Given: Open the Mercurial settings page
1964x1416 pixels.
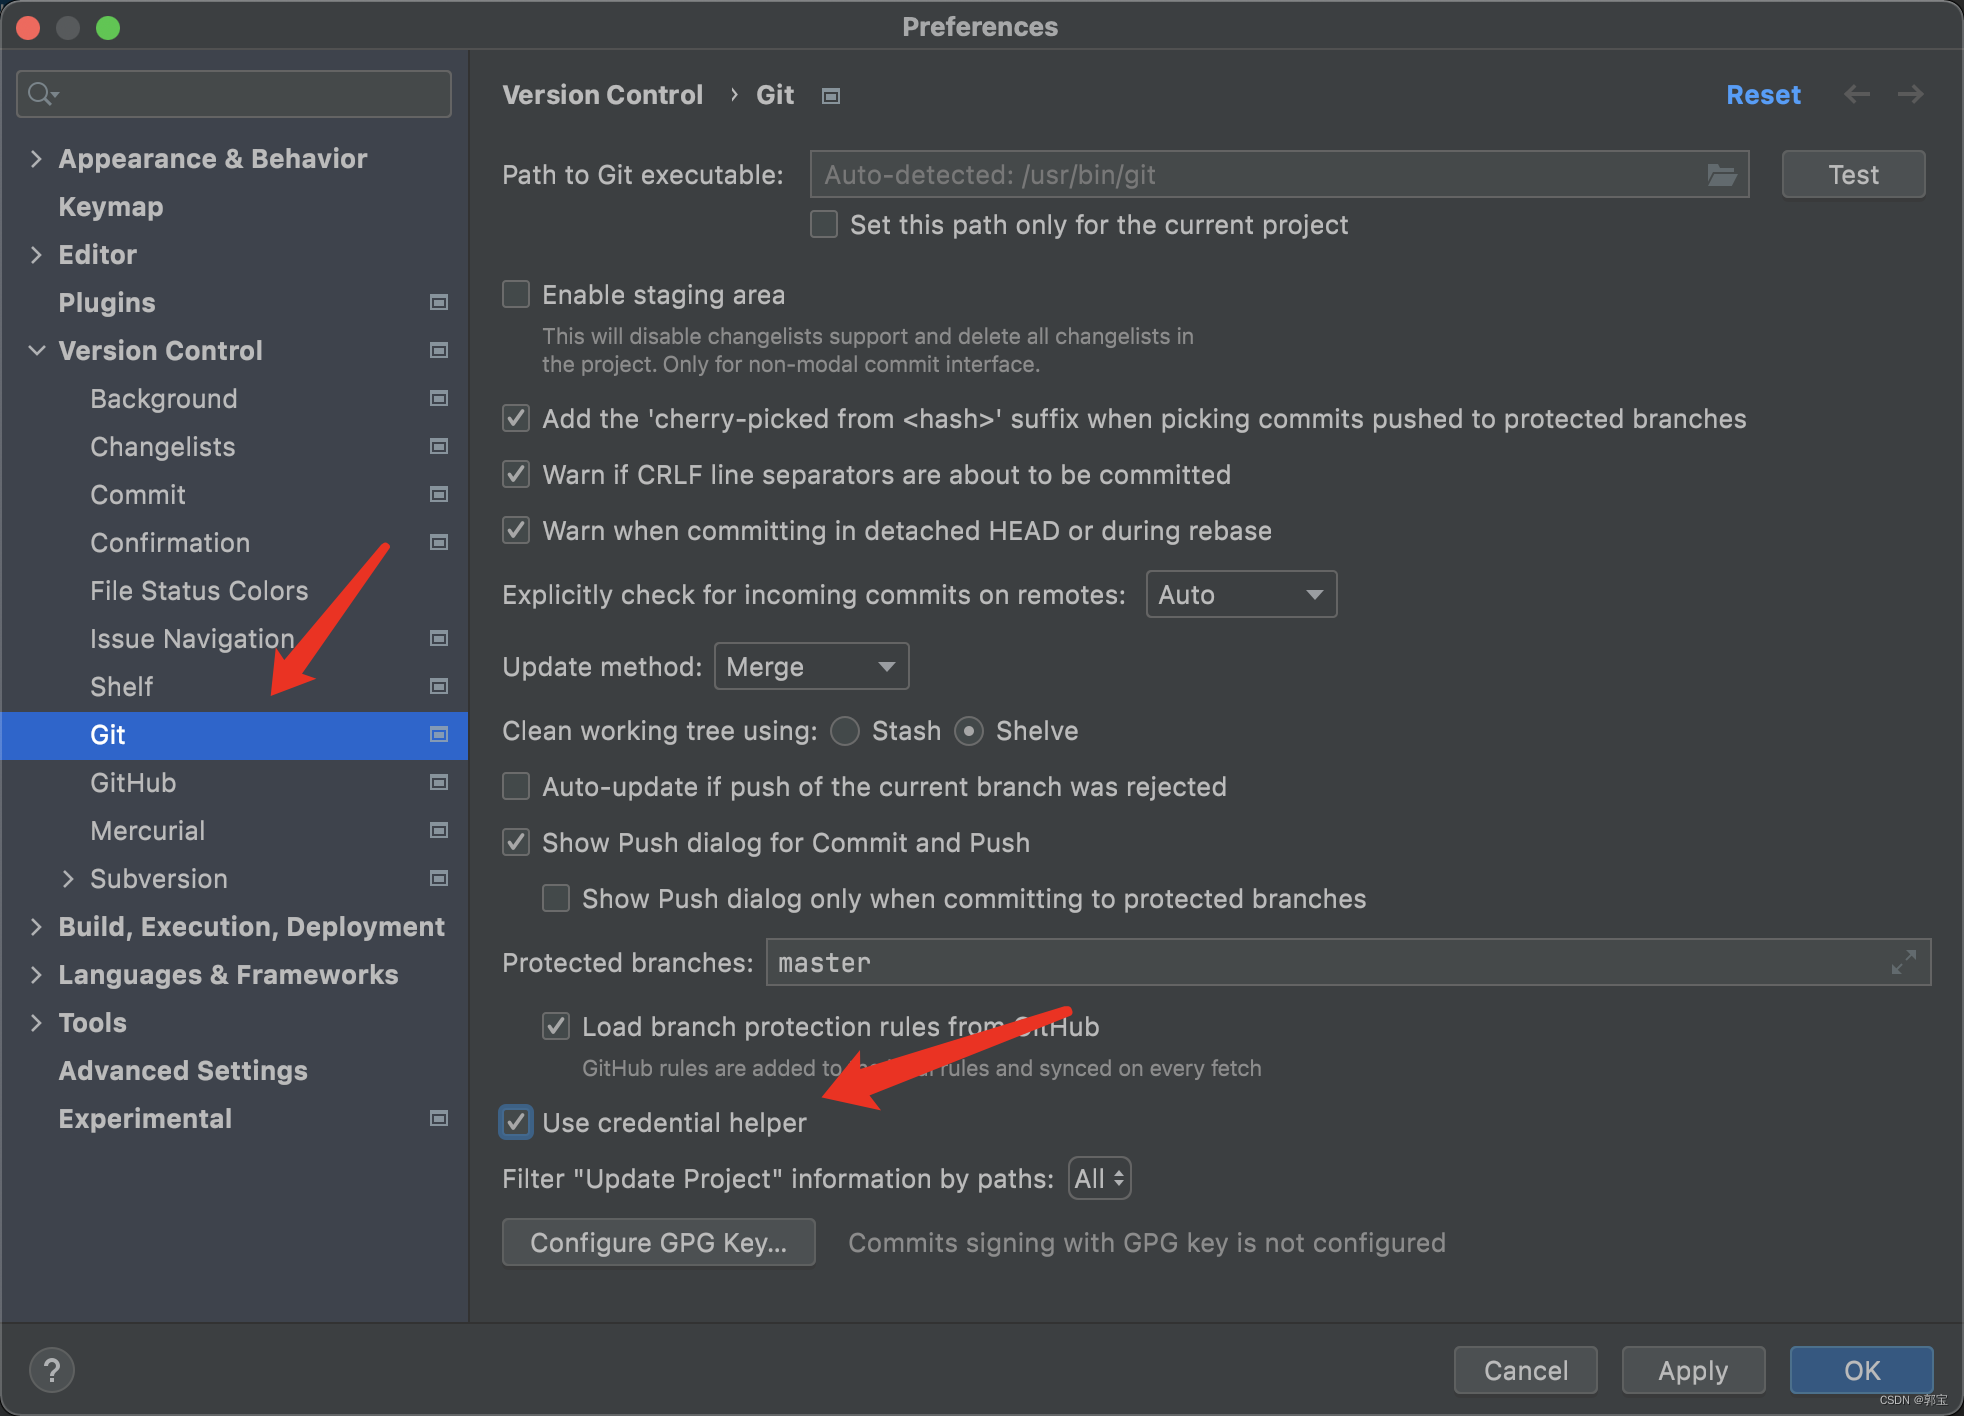Looking at the screenshot, I should [147, 830].
